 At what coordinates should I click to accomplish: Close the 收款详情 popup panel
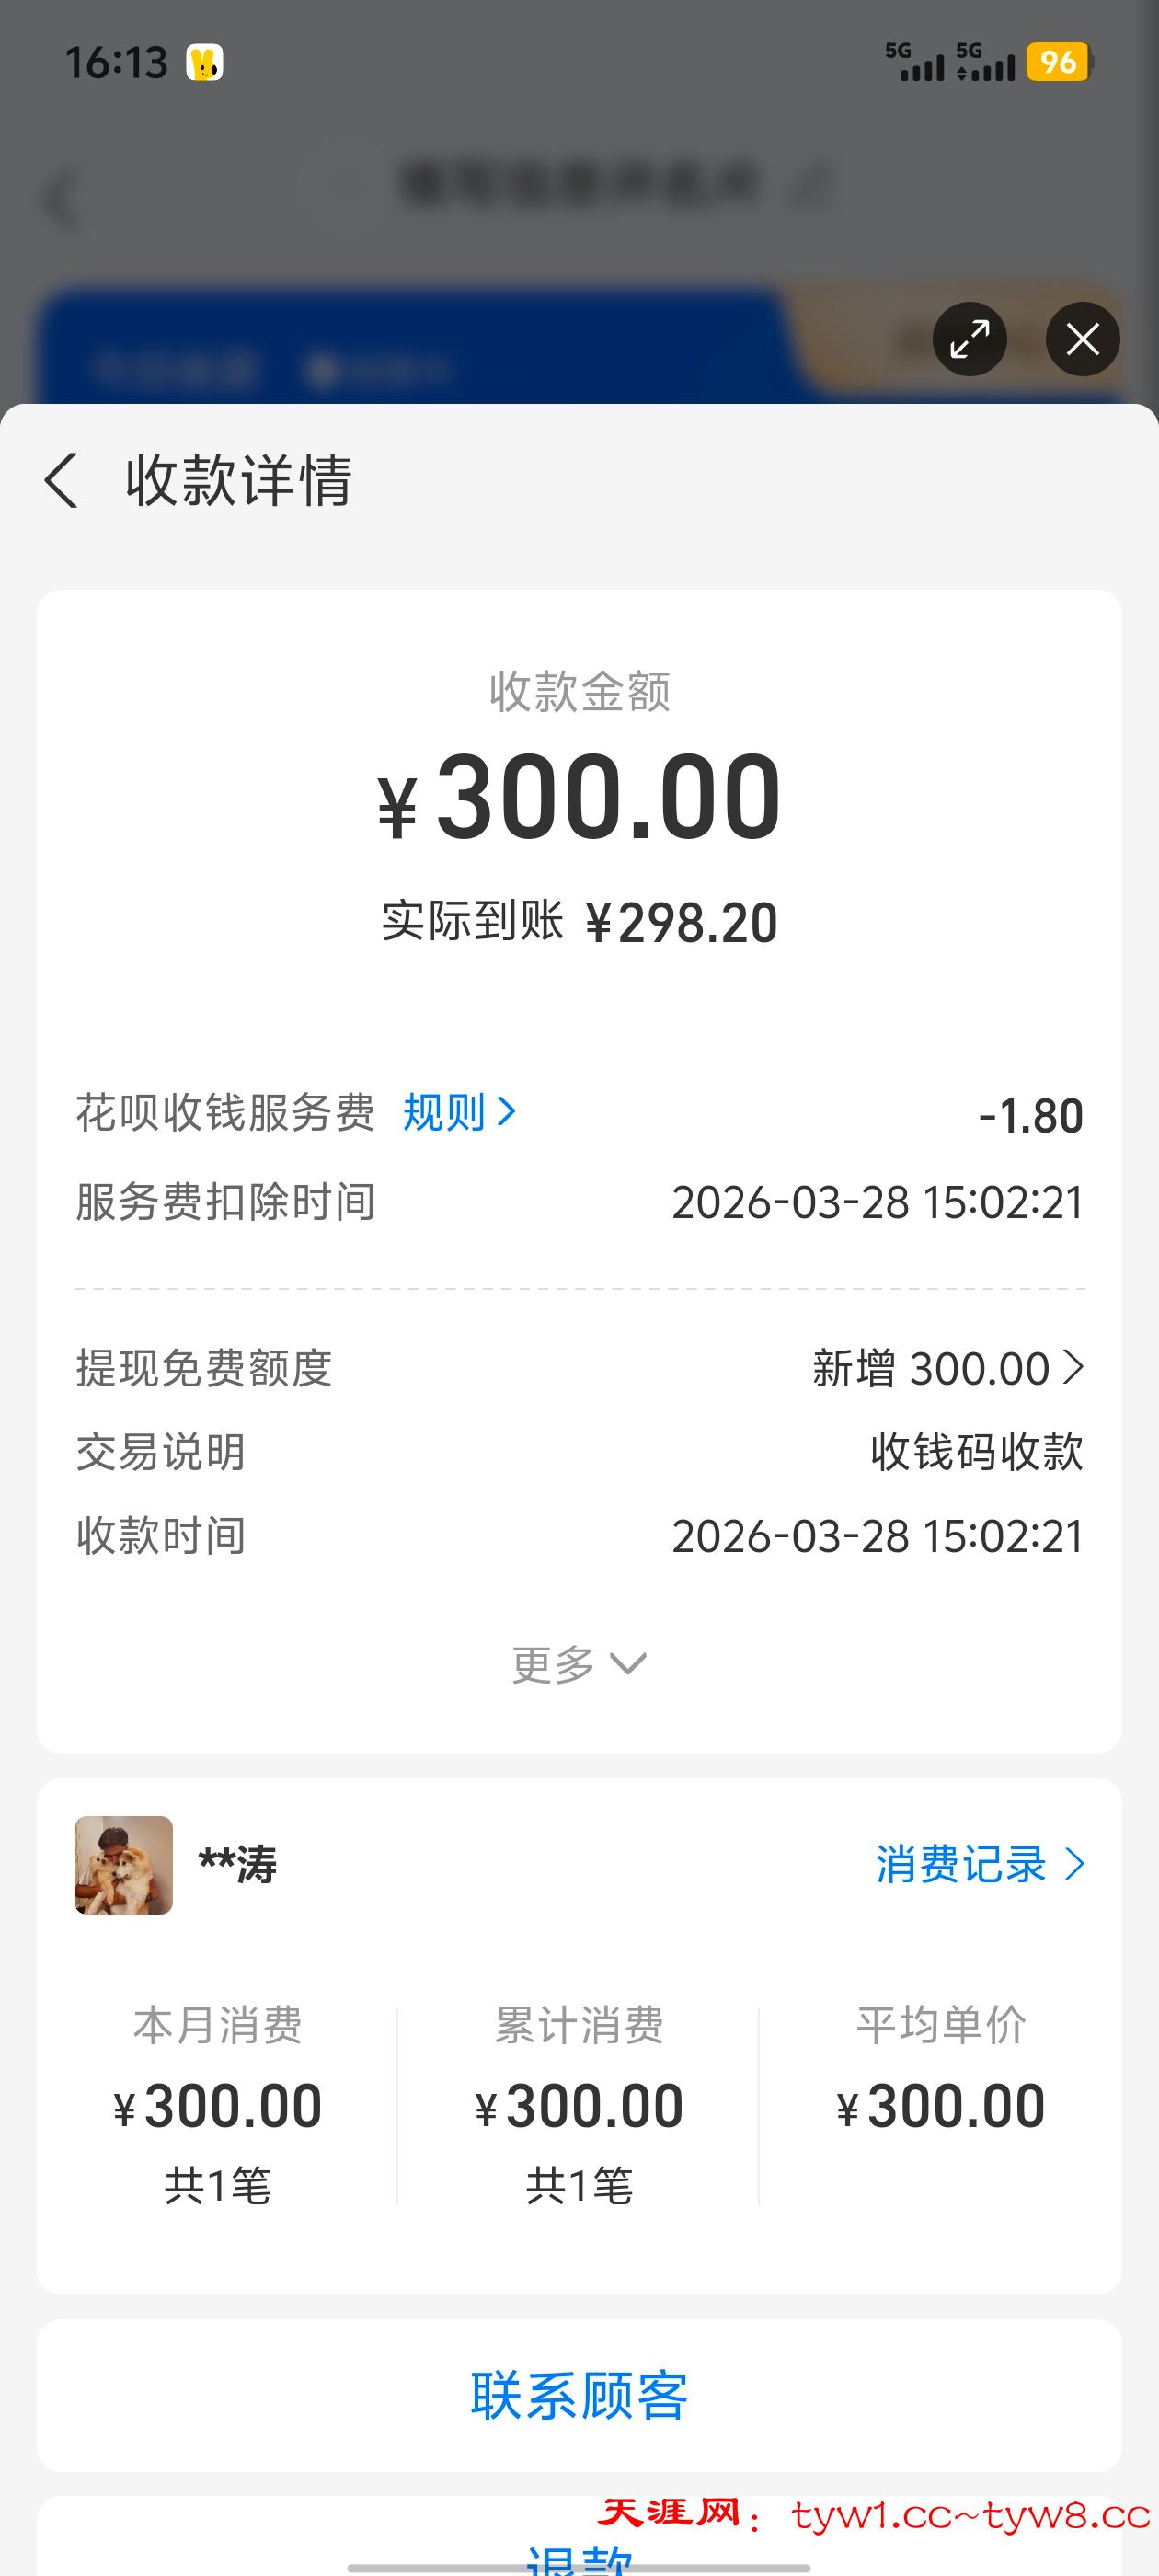[x=1082, y=339]
